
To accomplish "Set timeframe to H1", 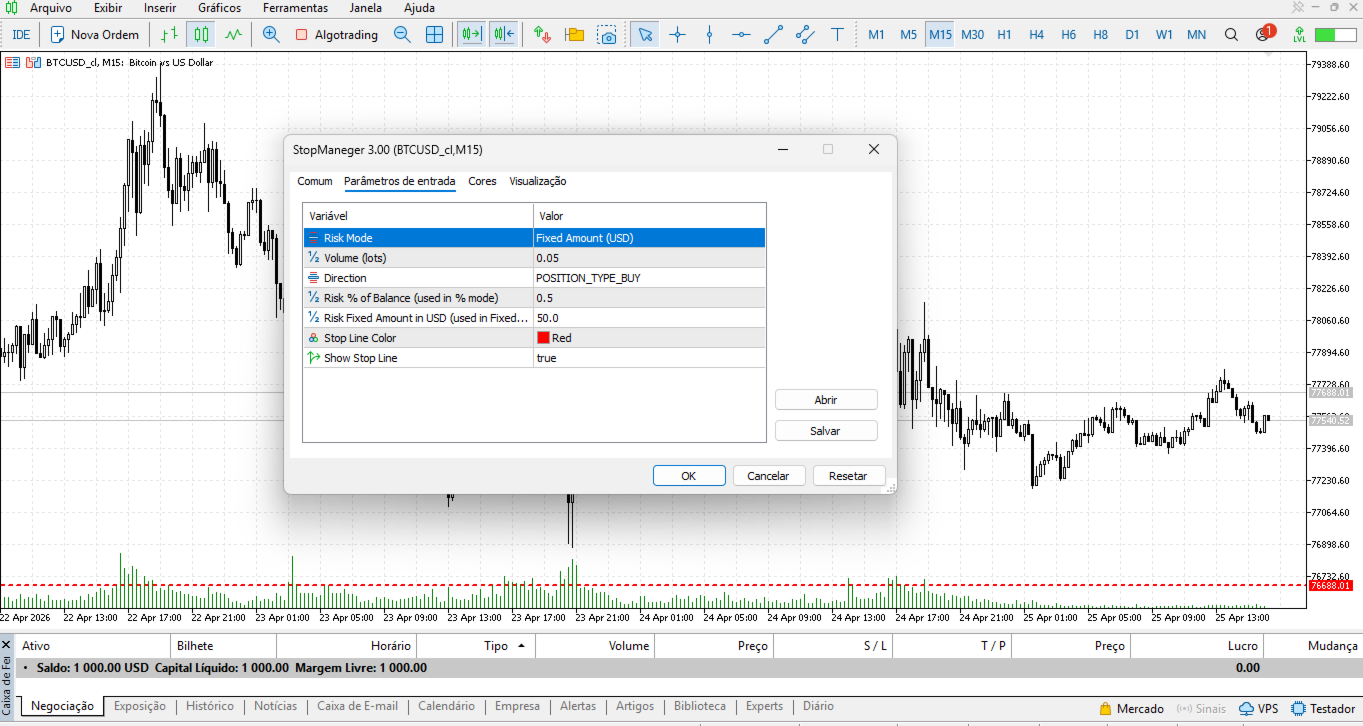I will tap(1004, 35).
